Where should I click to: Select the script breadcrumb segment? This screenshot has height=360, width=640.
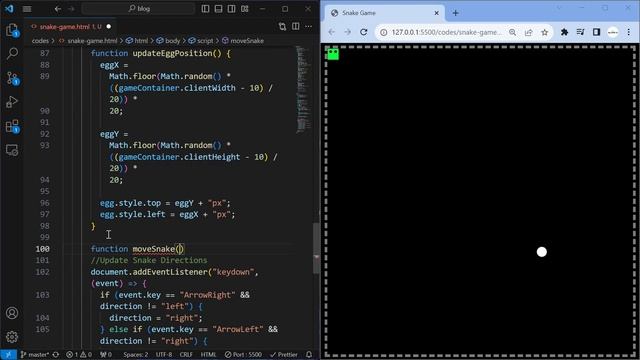click(x=201, y=41)
